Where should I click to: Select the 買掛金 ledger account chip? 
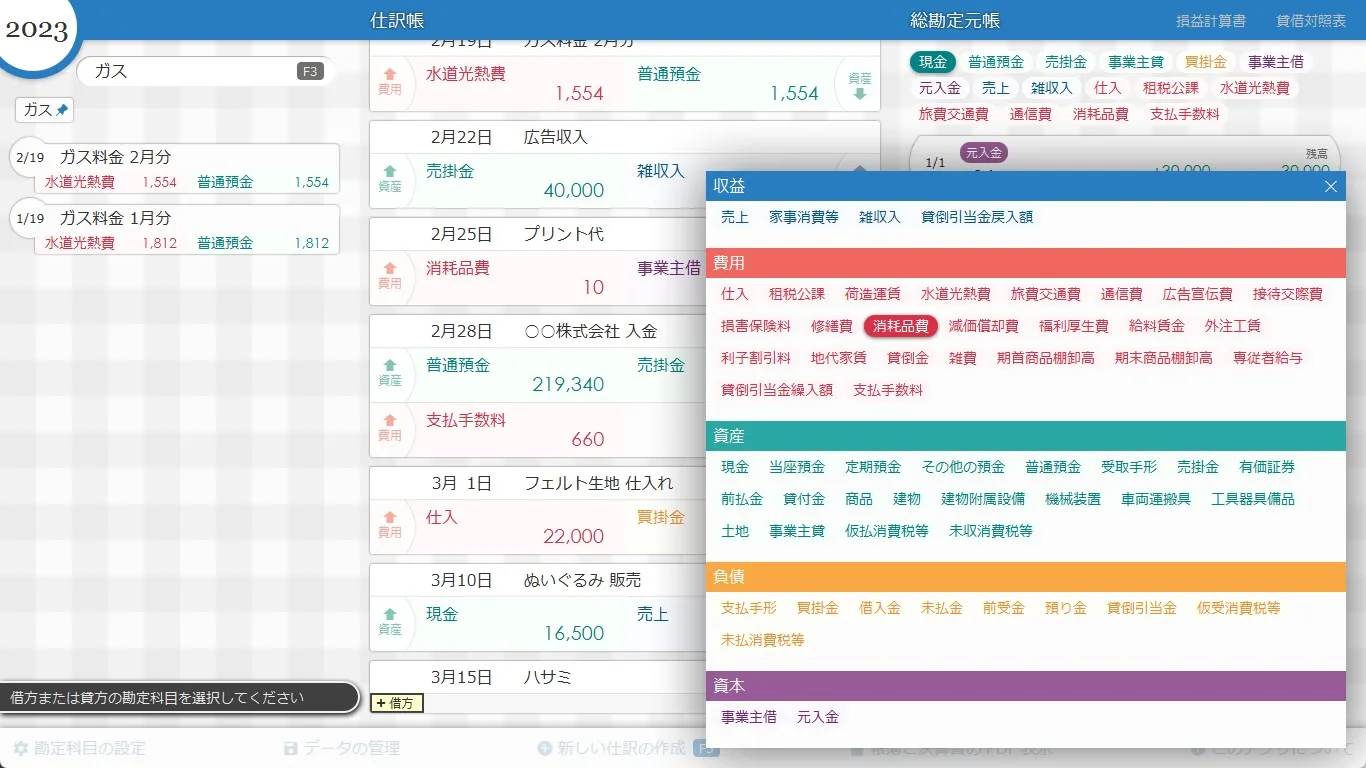(x=1206, y=62)
